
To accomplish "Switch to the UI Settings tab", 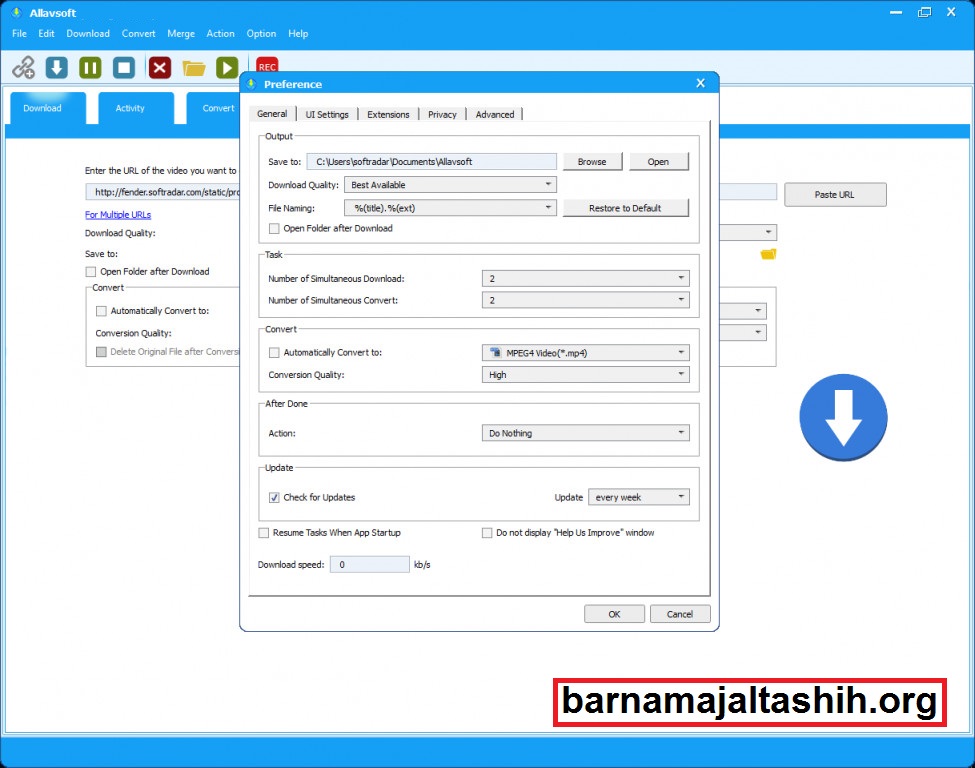I will pos(327,114).
